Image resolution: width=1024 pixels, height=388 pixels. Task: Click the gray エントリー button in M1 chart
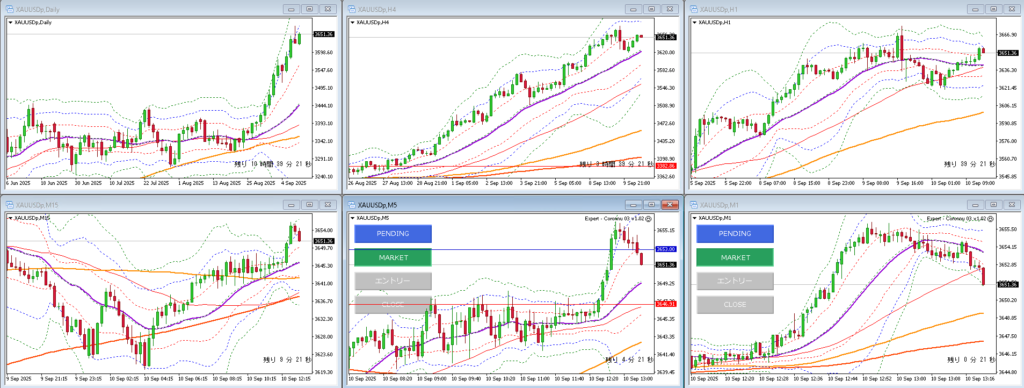pos(735,281)
